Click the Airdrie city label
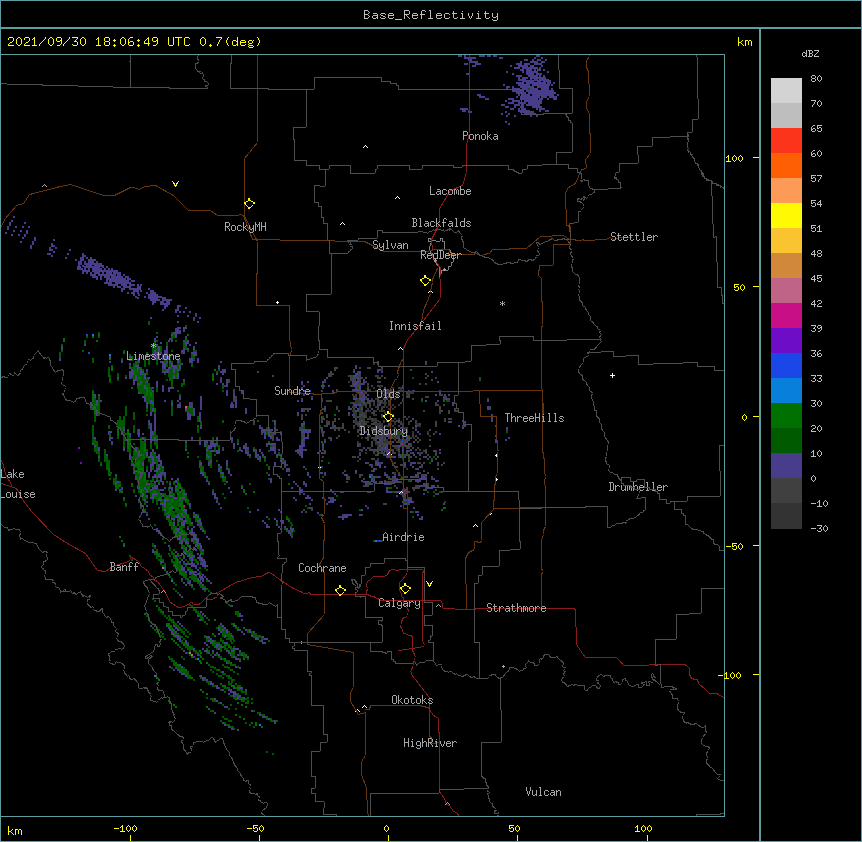This screenshot has height=842, width=862. [x=403, y=537]
